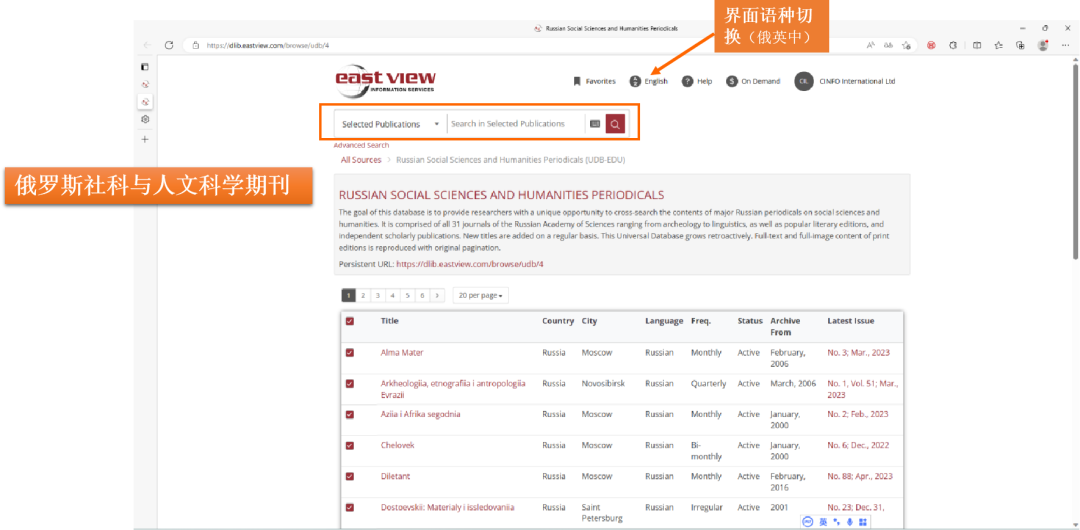Go to page 2 in pagination
Viewport: 1080px width, 530px height.
[x=363, y=296]
